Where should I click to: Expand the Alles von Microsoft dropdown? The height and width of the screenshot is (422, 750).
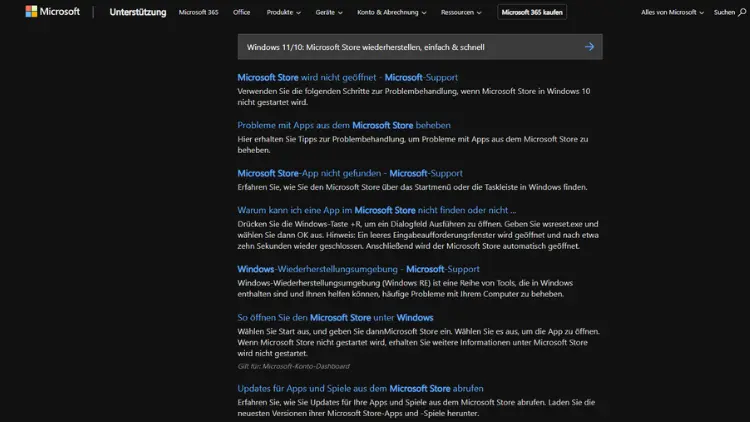[x=673, y=12]
